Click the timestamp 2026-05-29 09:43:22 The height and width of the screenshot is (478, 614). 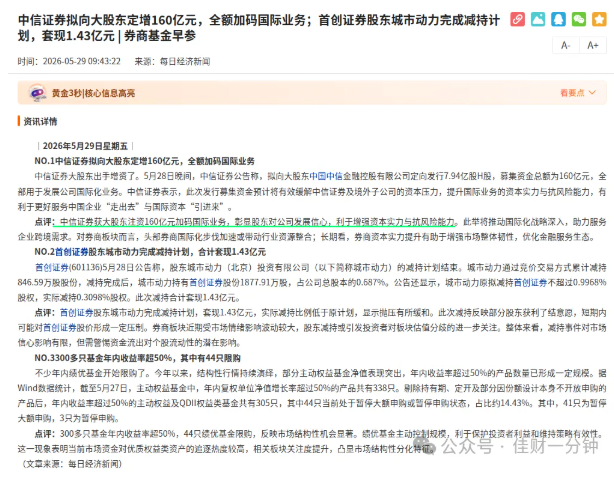81,61
